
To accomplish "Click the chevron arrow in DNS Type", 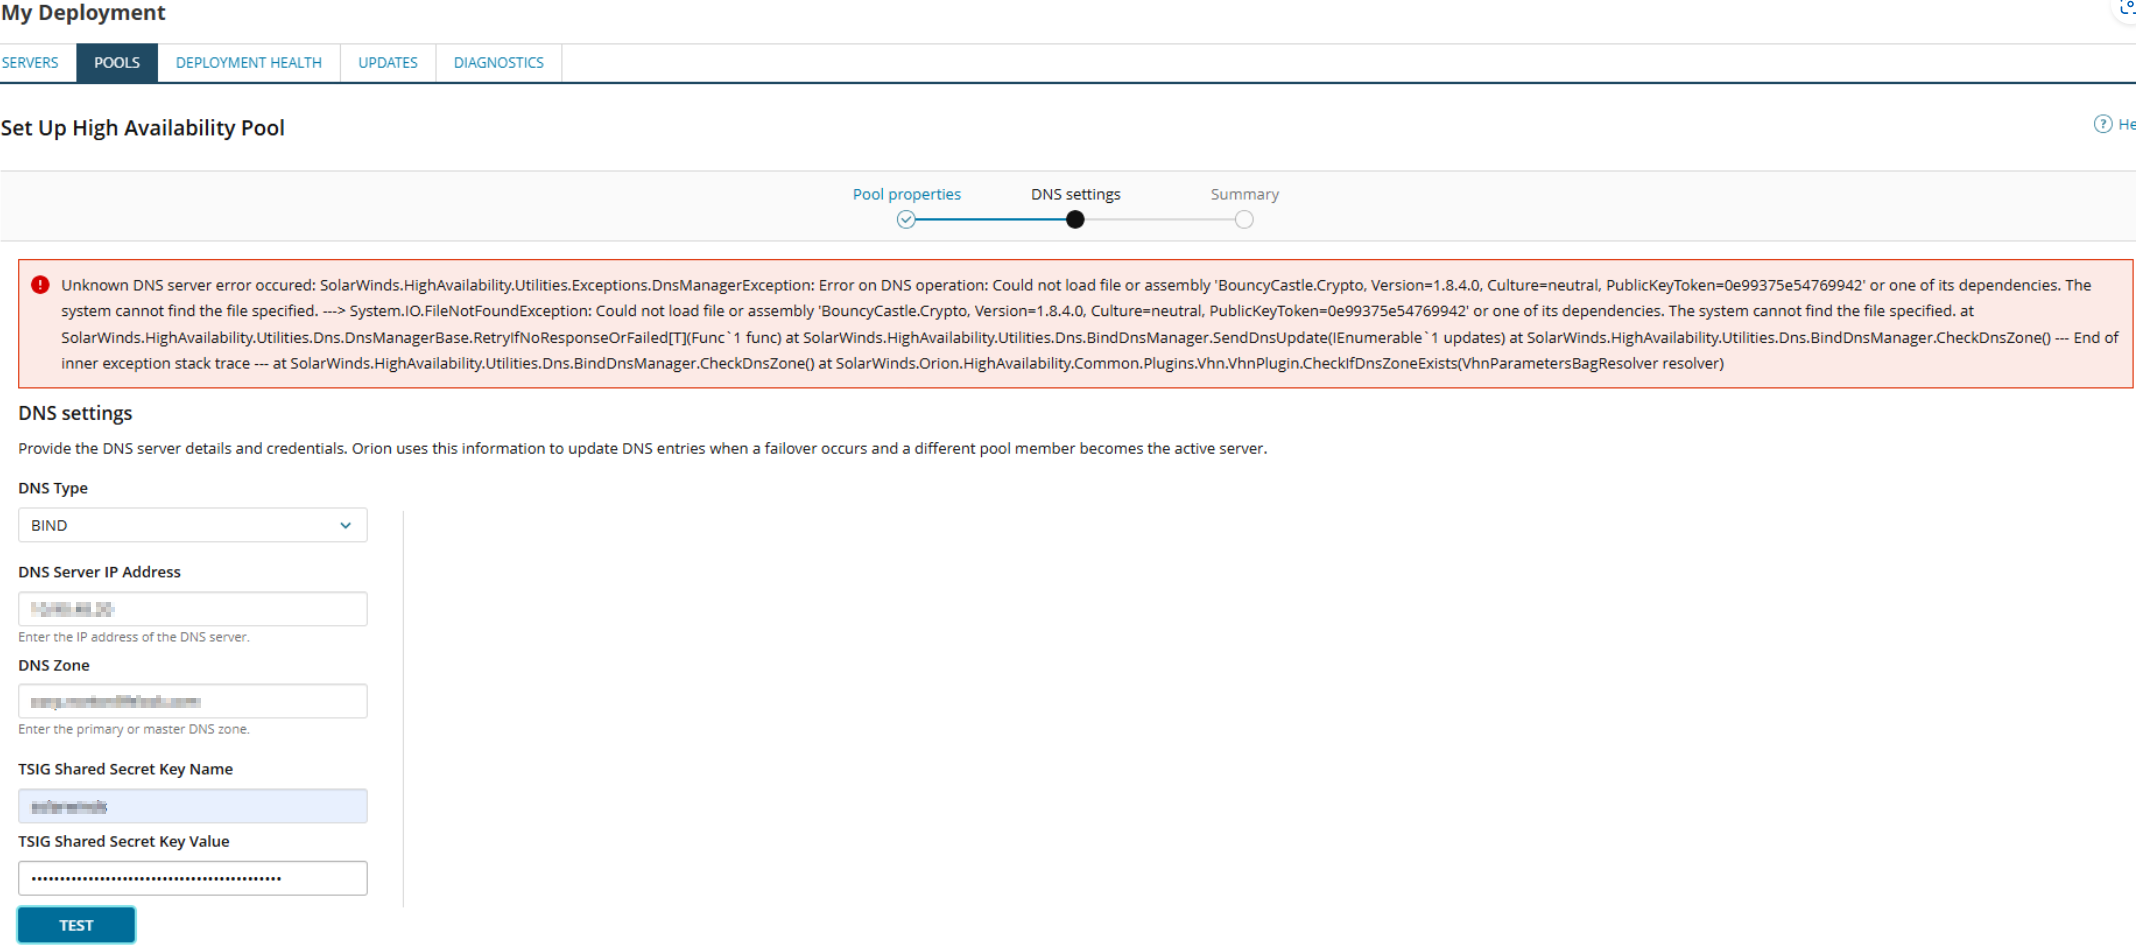I will point(346,525).
